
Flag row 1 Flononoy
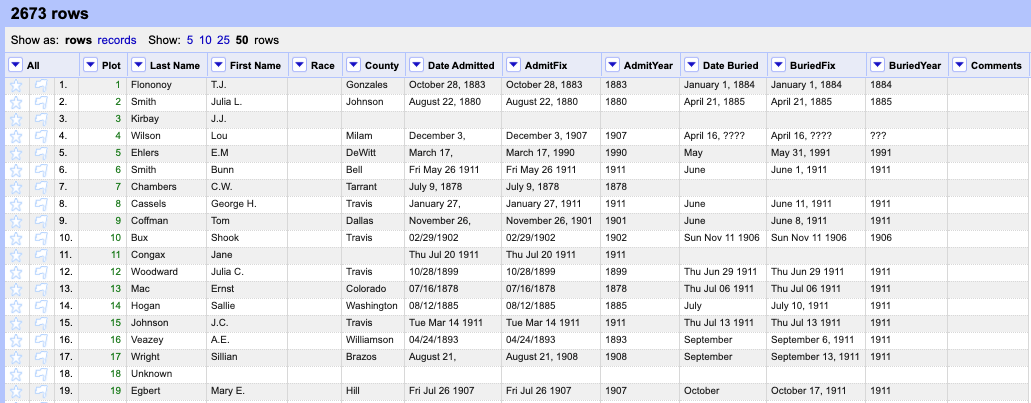(41, 85)
